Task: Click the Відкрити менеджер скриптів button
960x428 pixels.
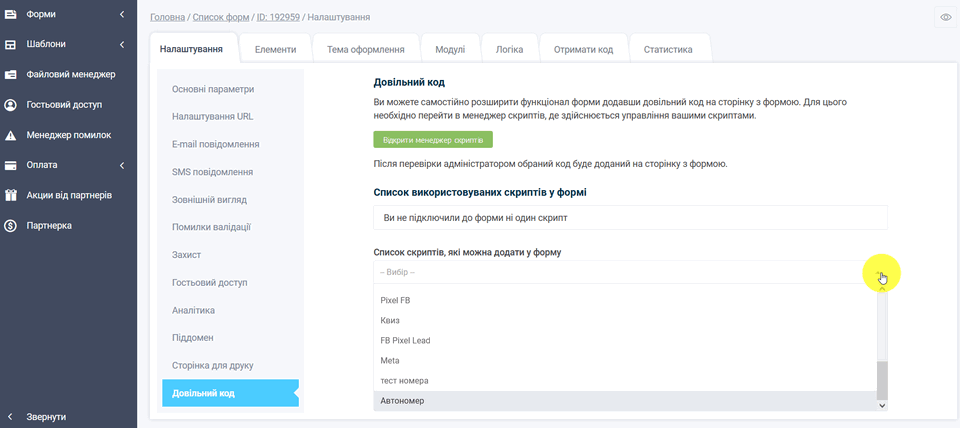Action: coord(433,140)
